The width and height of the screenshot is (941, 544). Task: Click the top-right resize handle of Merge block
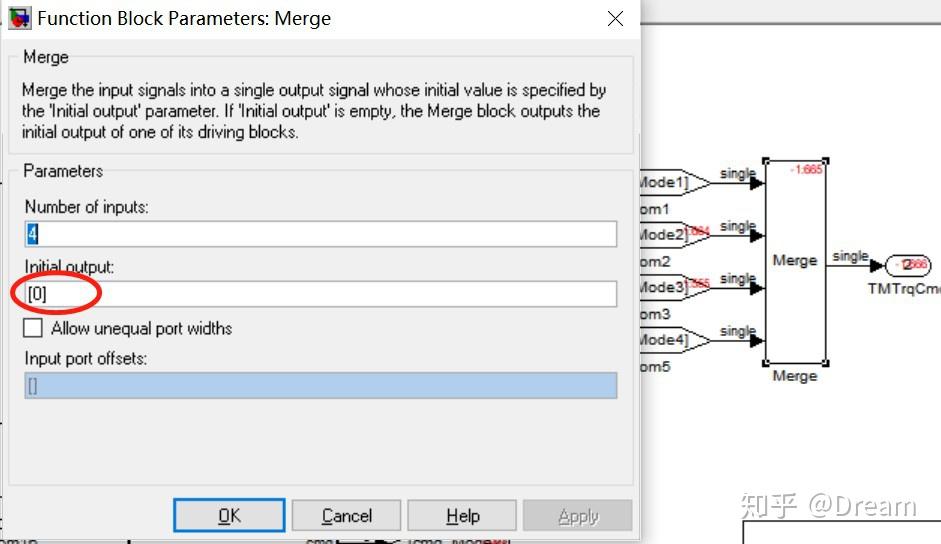(826, 161)
